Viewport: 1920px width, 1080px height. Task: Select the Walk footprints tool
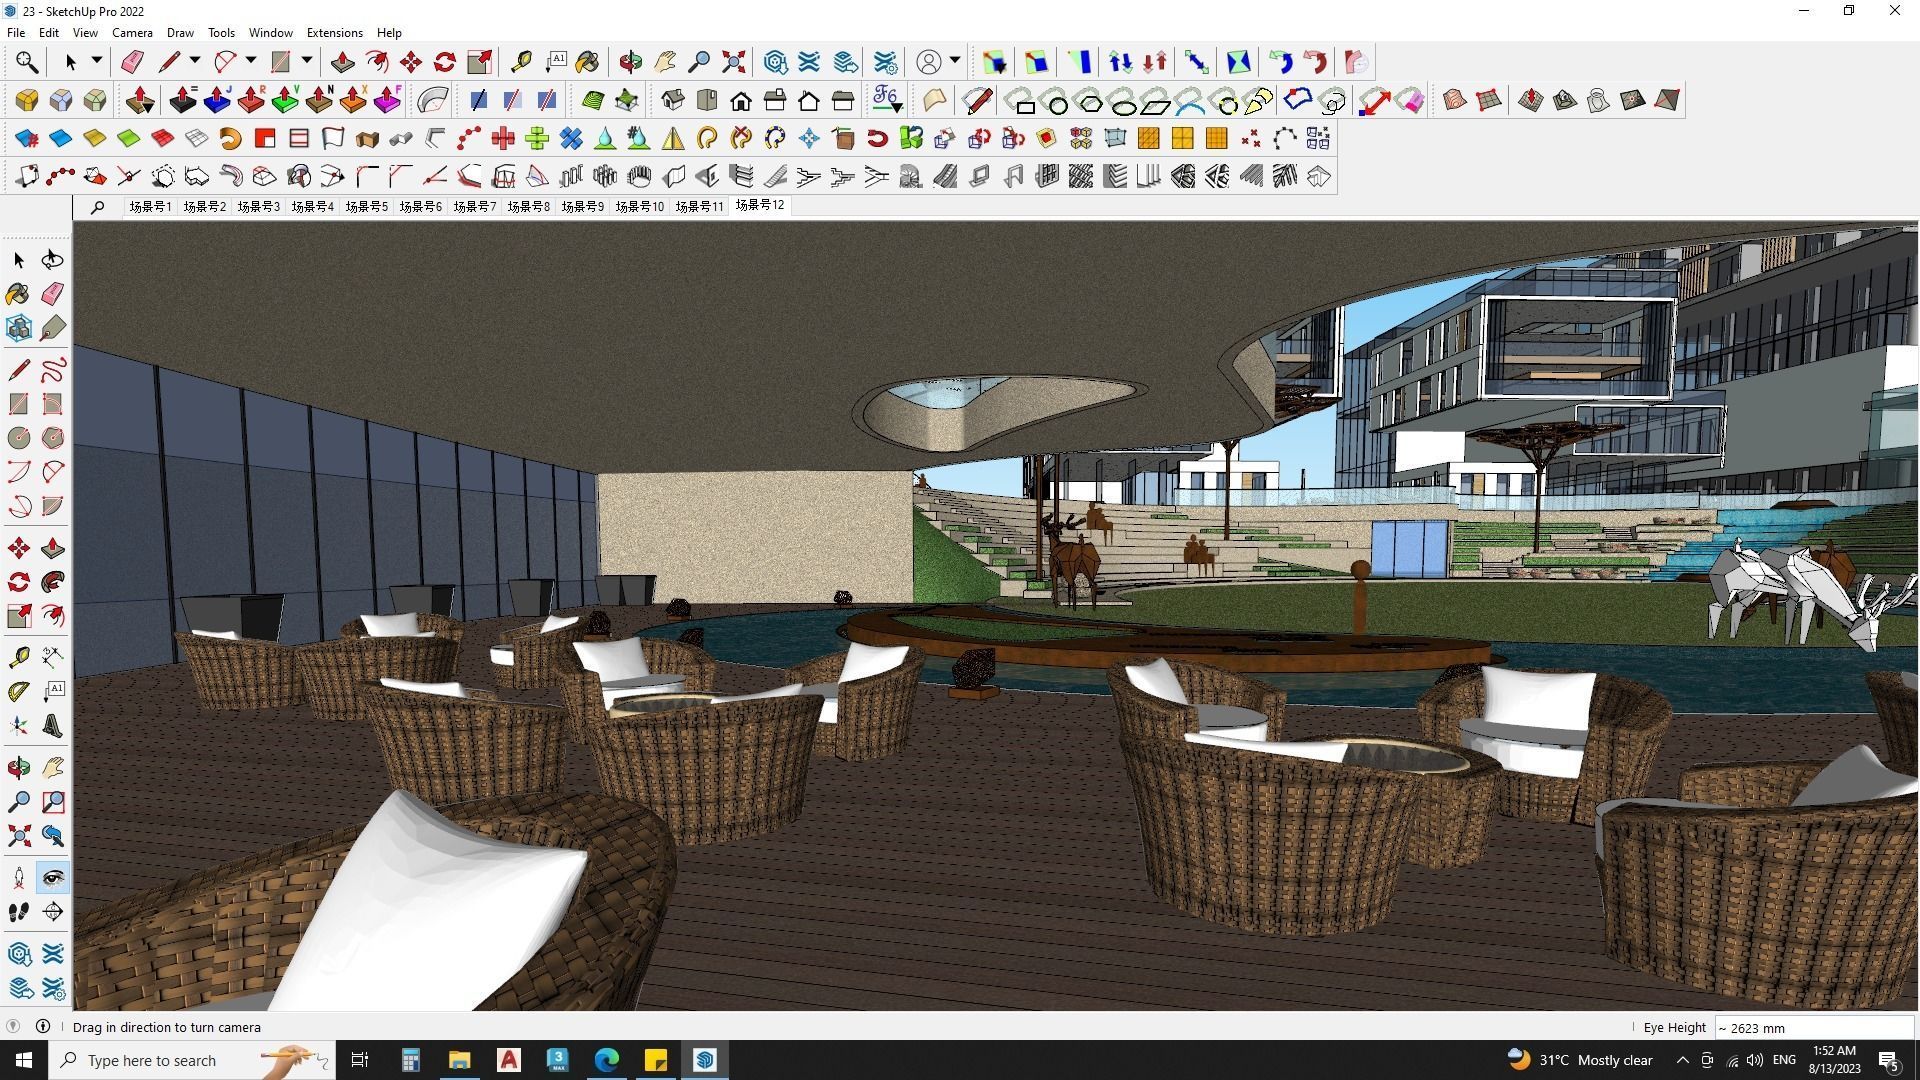[18, 912]
